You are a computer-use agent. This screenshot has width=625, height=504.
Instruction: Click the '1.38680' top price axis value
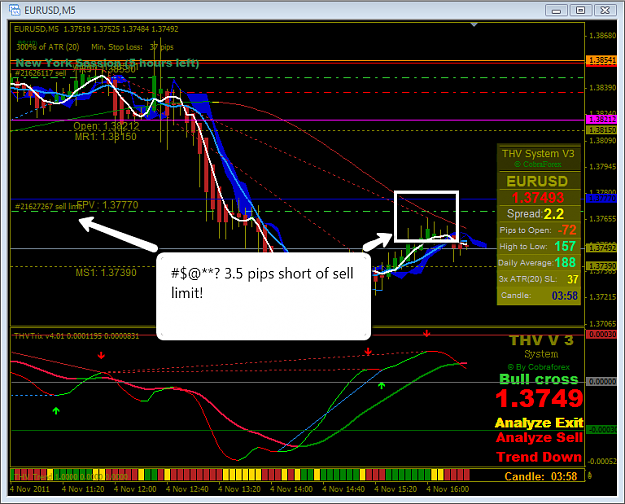(603, 36)
